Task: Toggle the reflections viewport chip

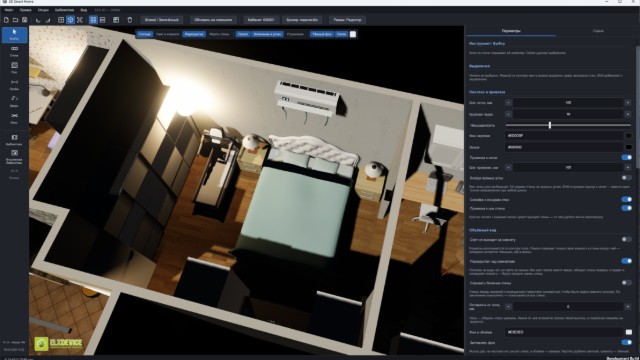Action: point(295,34)
